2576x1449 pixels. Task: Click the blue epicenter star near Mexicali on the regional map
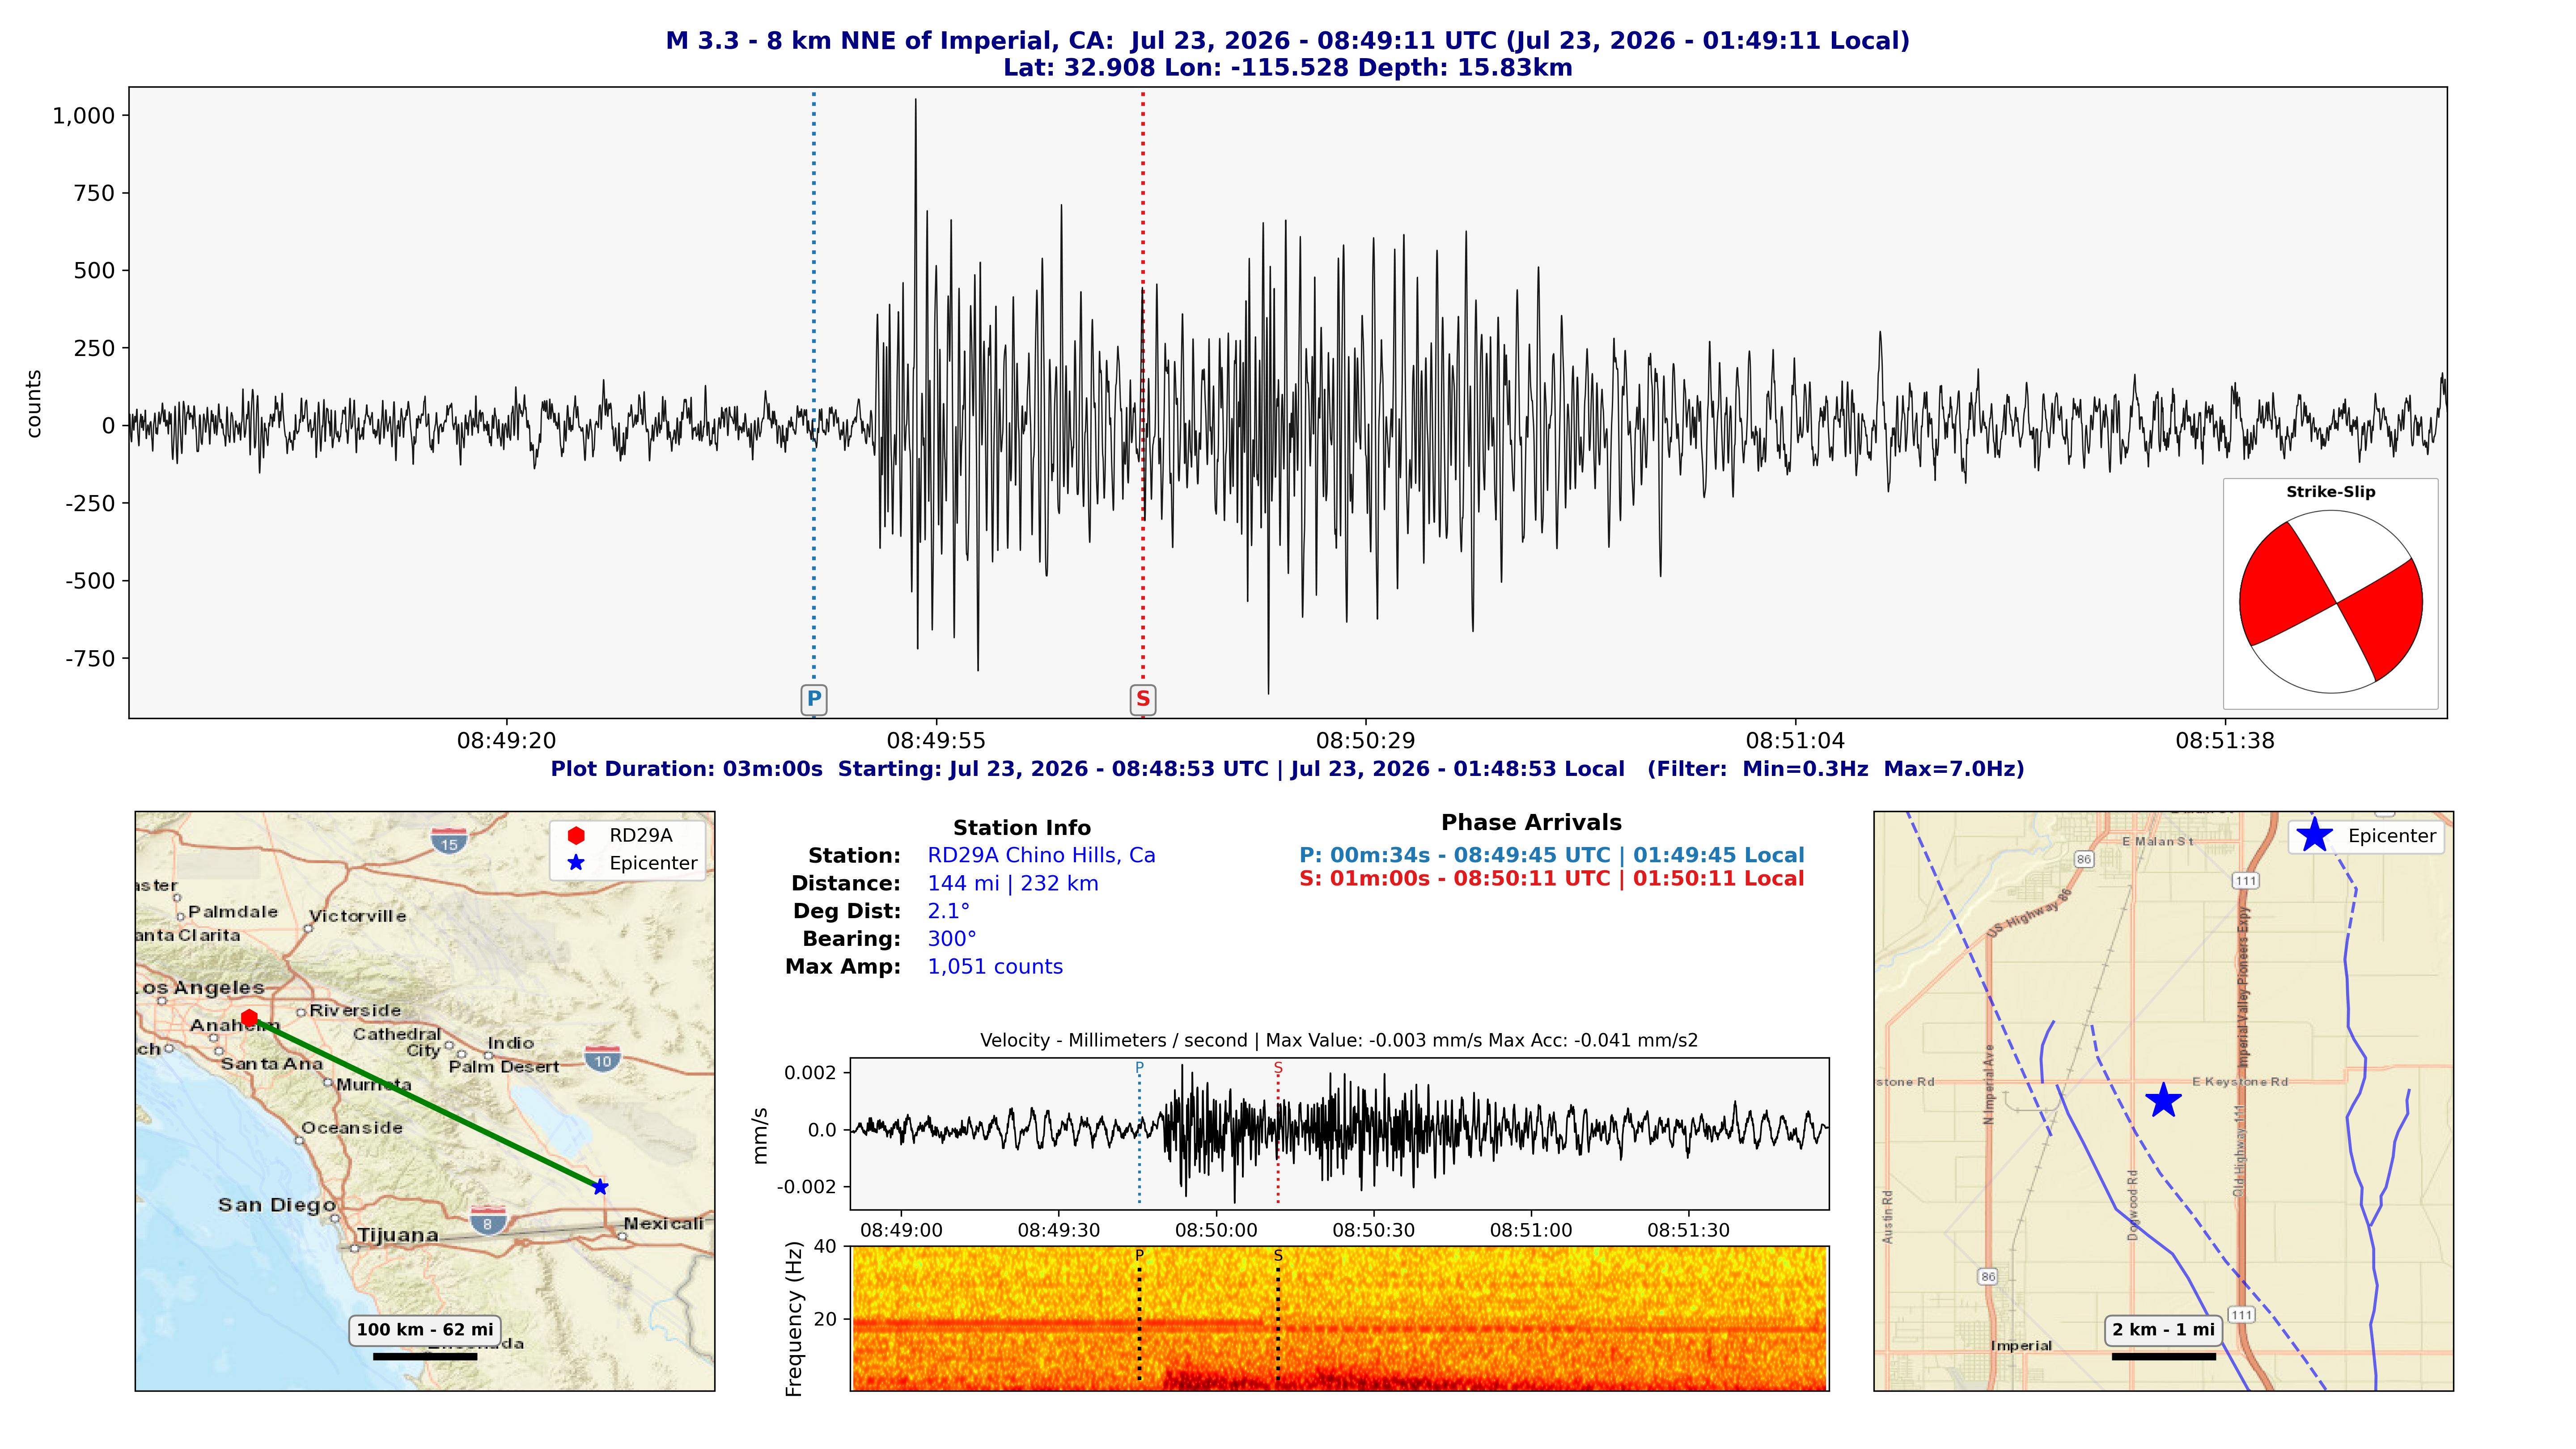click(x=600, y=1187)
